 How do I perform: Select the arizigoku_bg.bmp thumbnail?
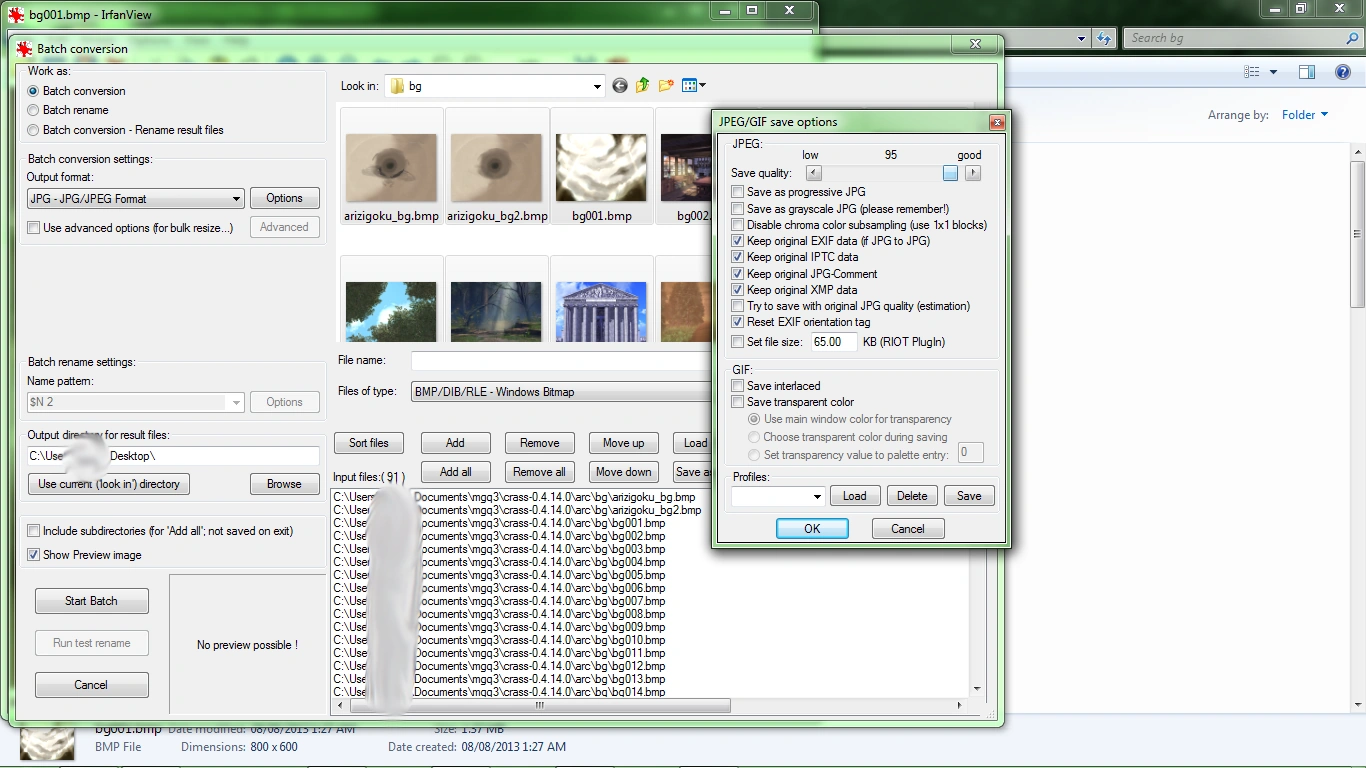[392, 166]
